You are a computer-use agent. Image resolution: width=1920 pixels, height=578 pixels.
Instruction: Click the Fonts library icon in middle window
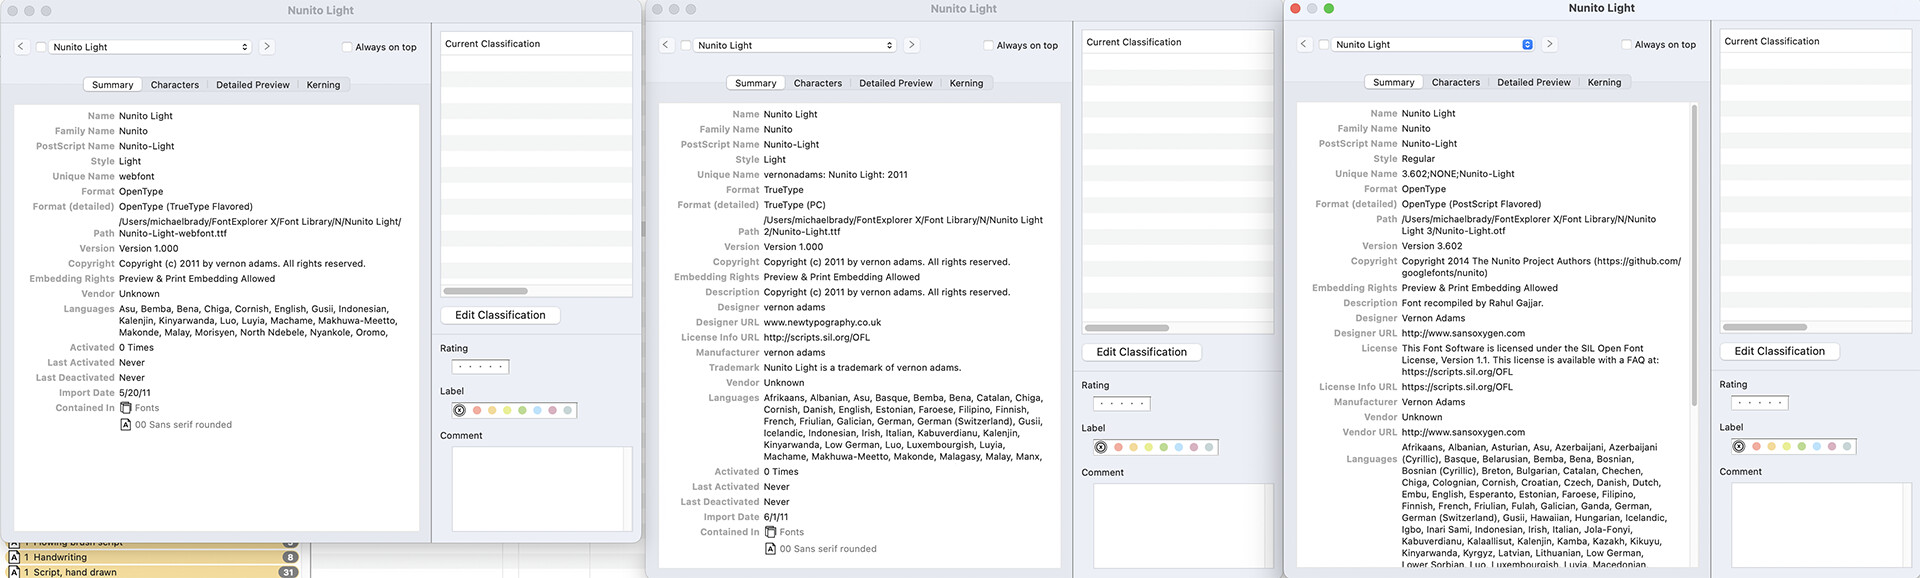771,532
